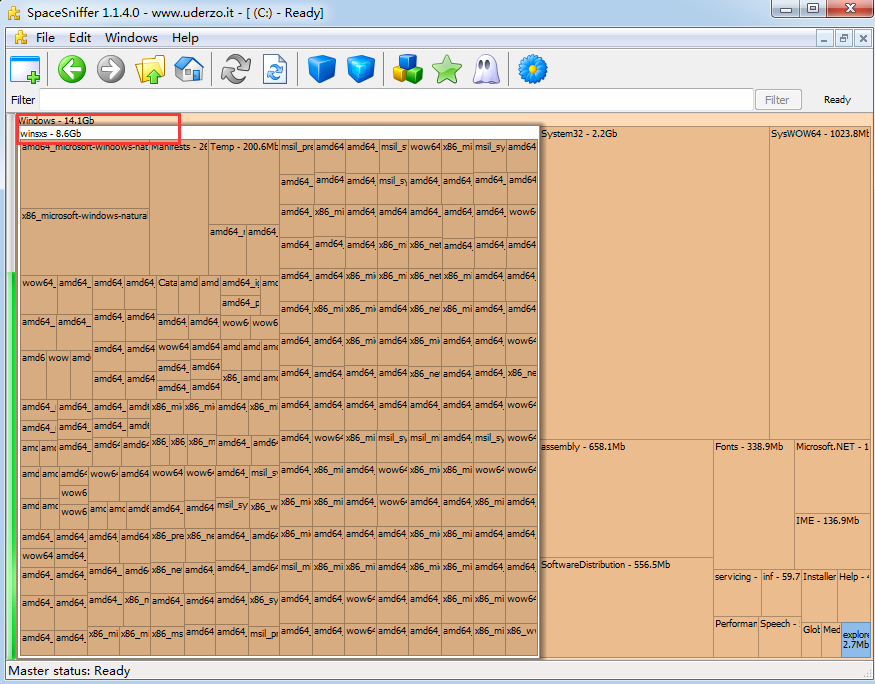Click the New View toolbar icon
This screenshot has width=875, height=684.
(25, 70)
